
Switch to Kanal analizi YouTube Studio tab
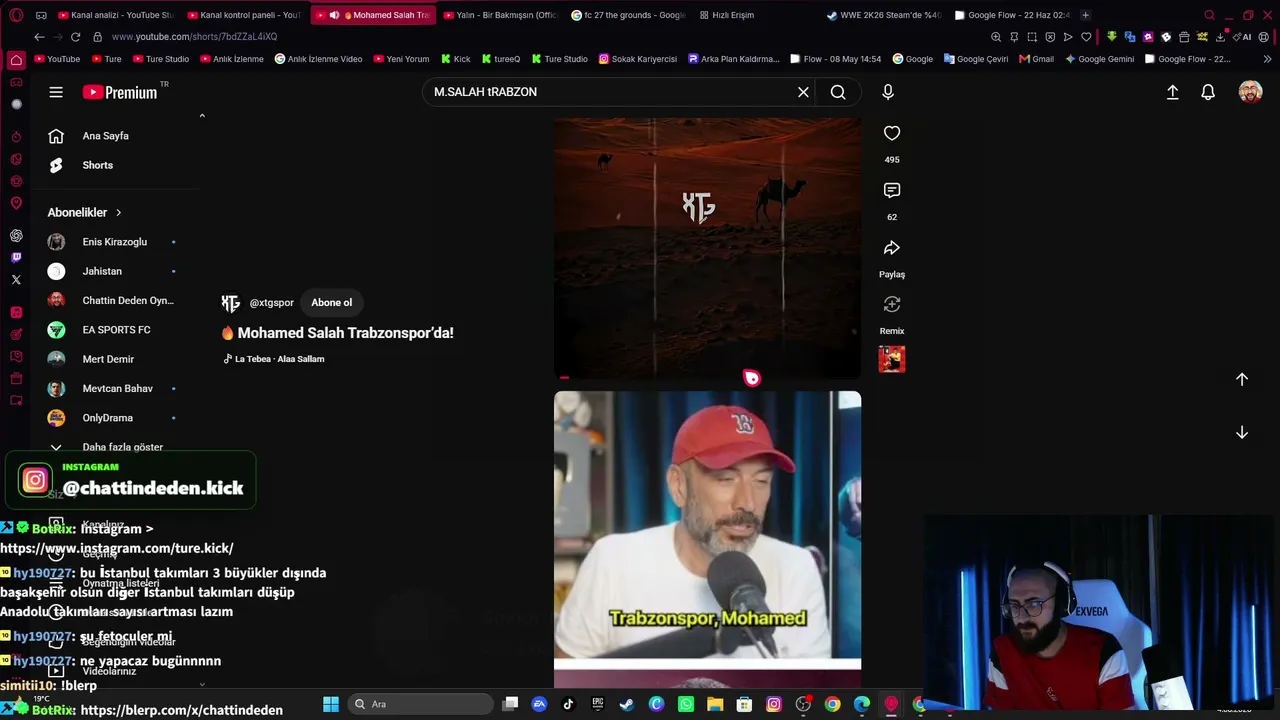(116, 15)
